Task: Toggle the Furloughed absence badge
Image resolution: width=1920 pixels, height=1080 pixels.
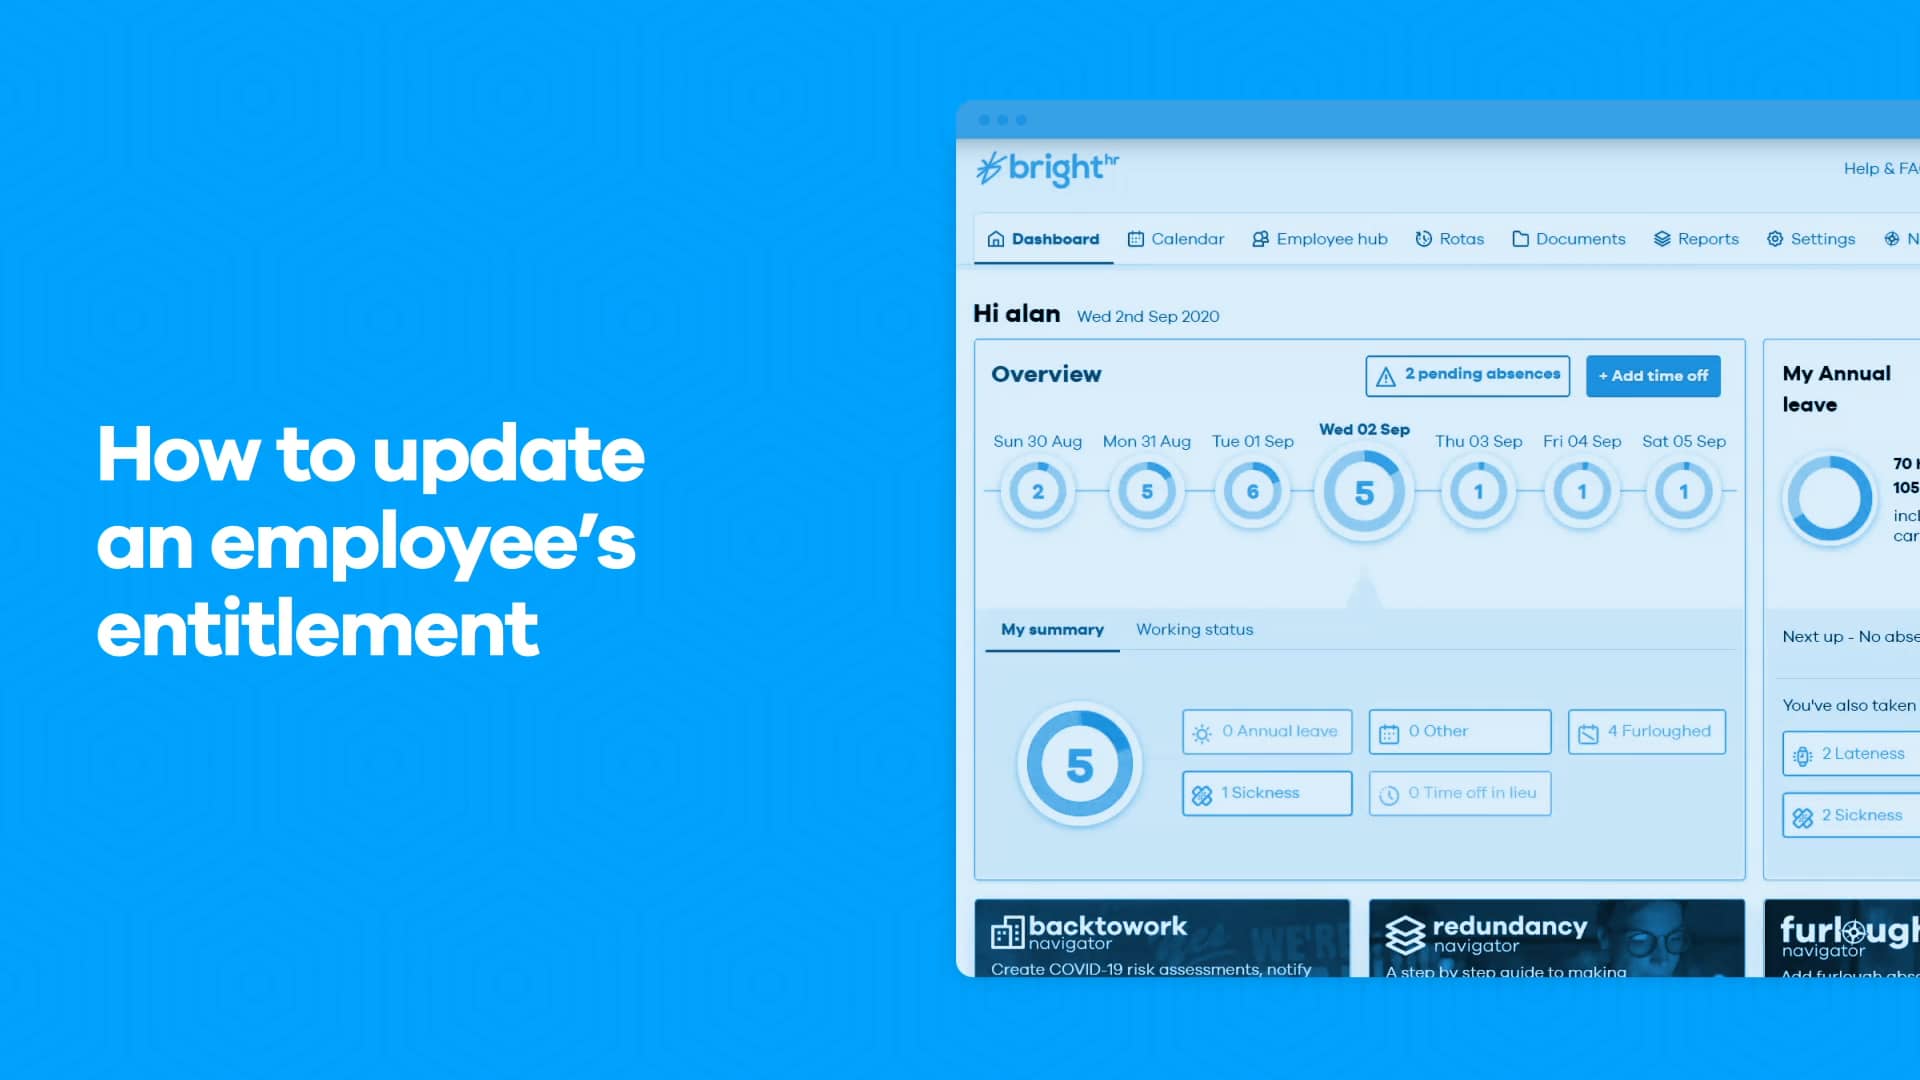Action: [1646, 732]
